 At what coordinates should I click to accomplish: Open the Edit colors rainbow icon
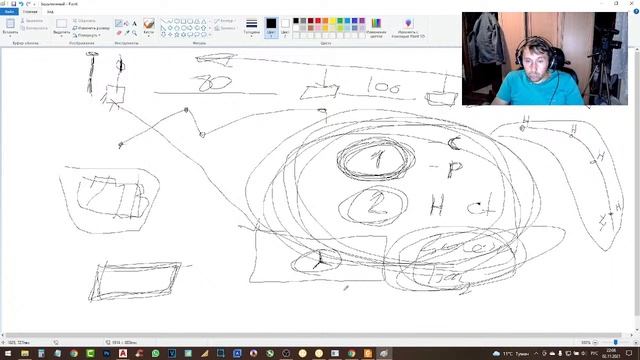(x=376, y=23)
